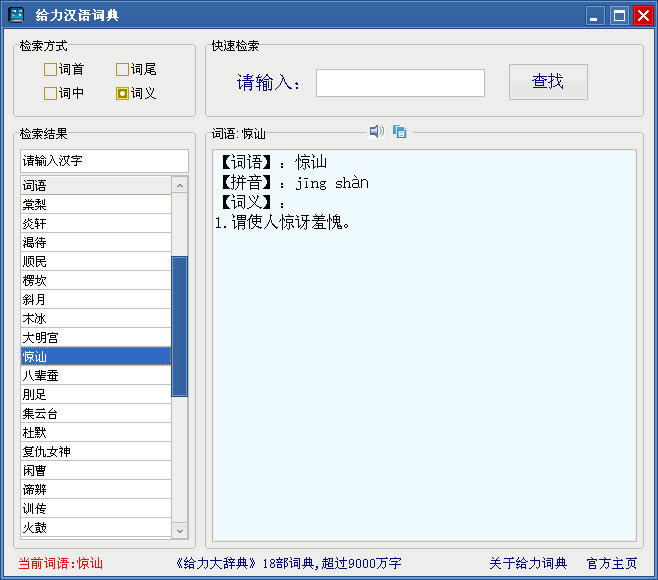Select 渴待 in the results list
Image resolution: width=658 pixels, height=580 pixels.
(x=96, y=243)
